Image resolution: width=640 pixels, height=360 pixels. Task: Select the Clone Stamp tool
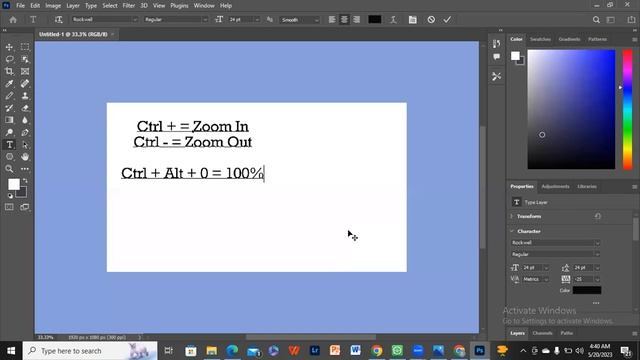pyautogui.click(x=25, y=96)
